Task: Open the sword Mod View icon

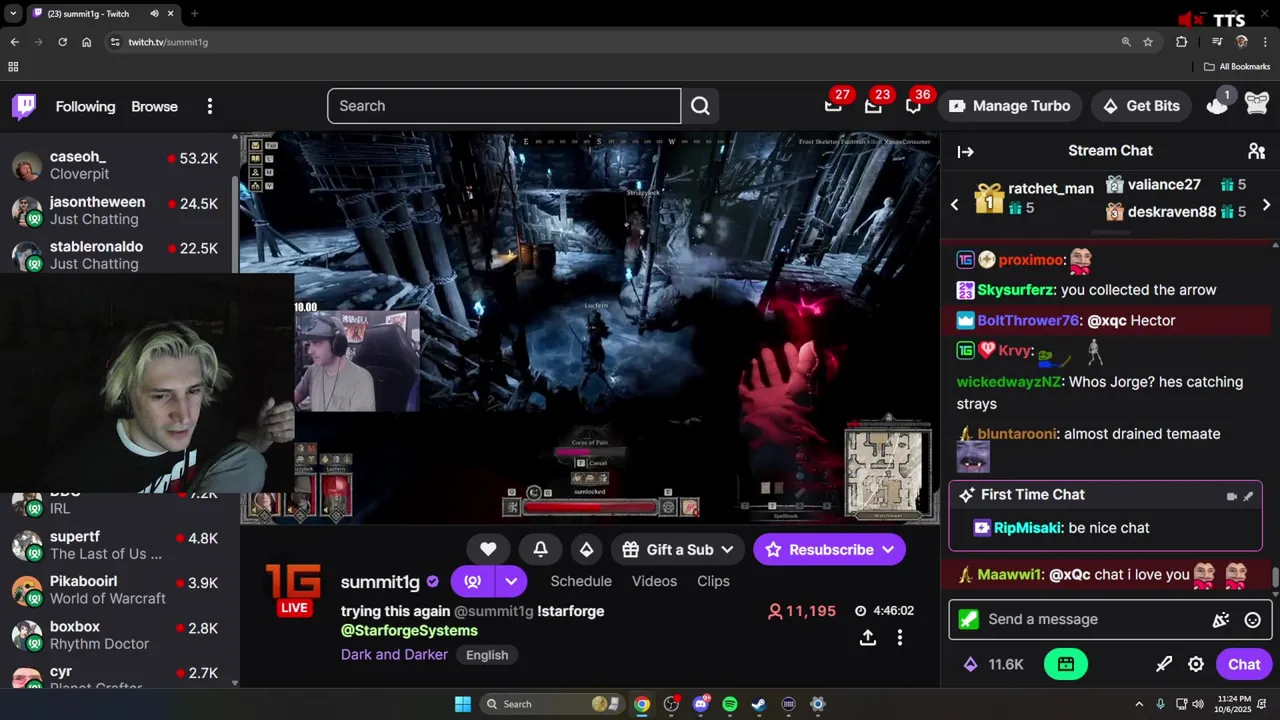Action: click(x=1164, y=664)
